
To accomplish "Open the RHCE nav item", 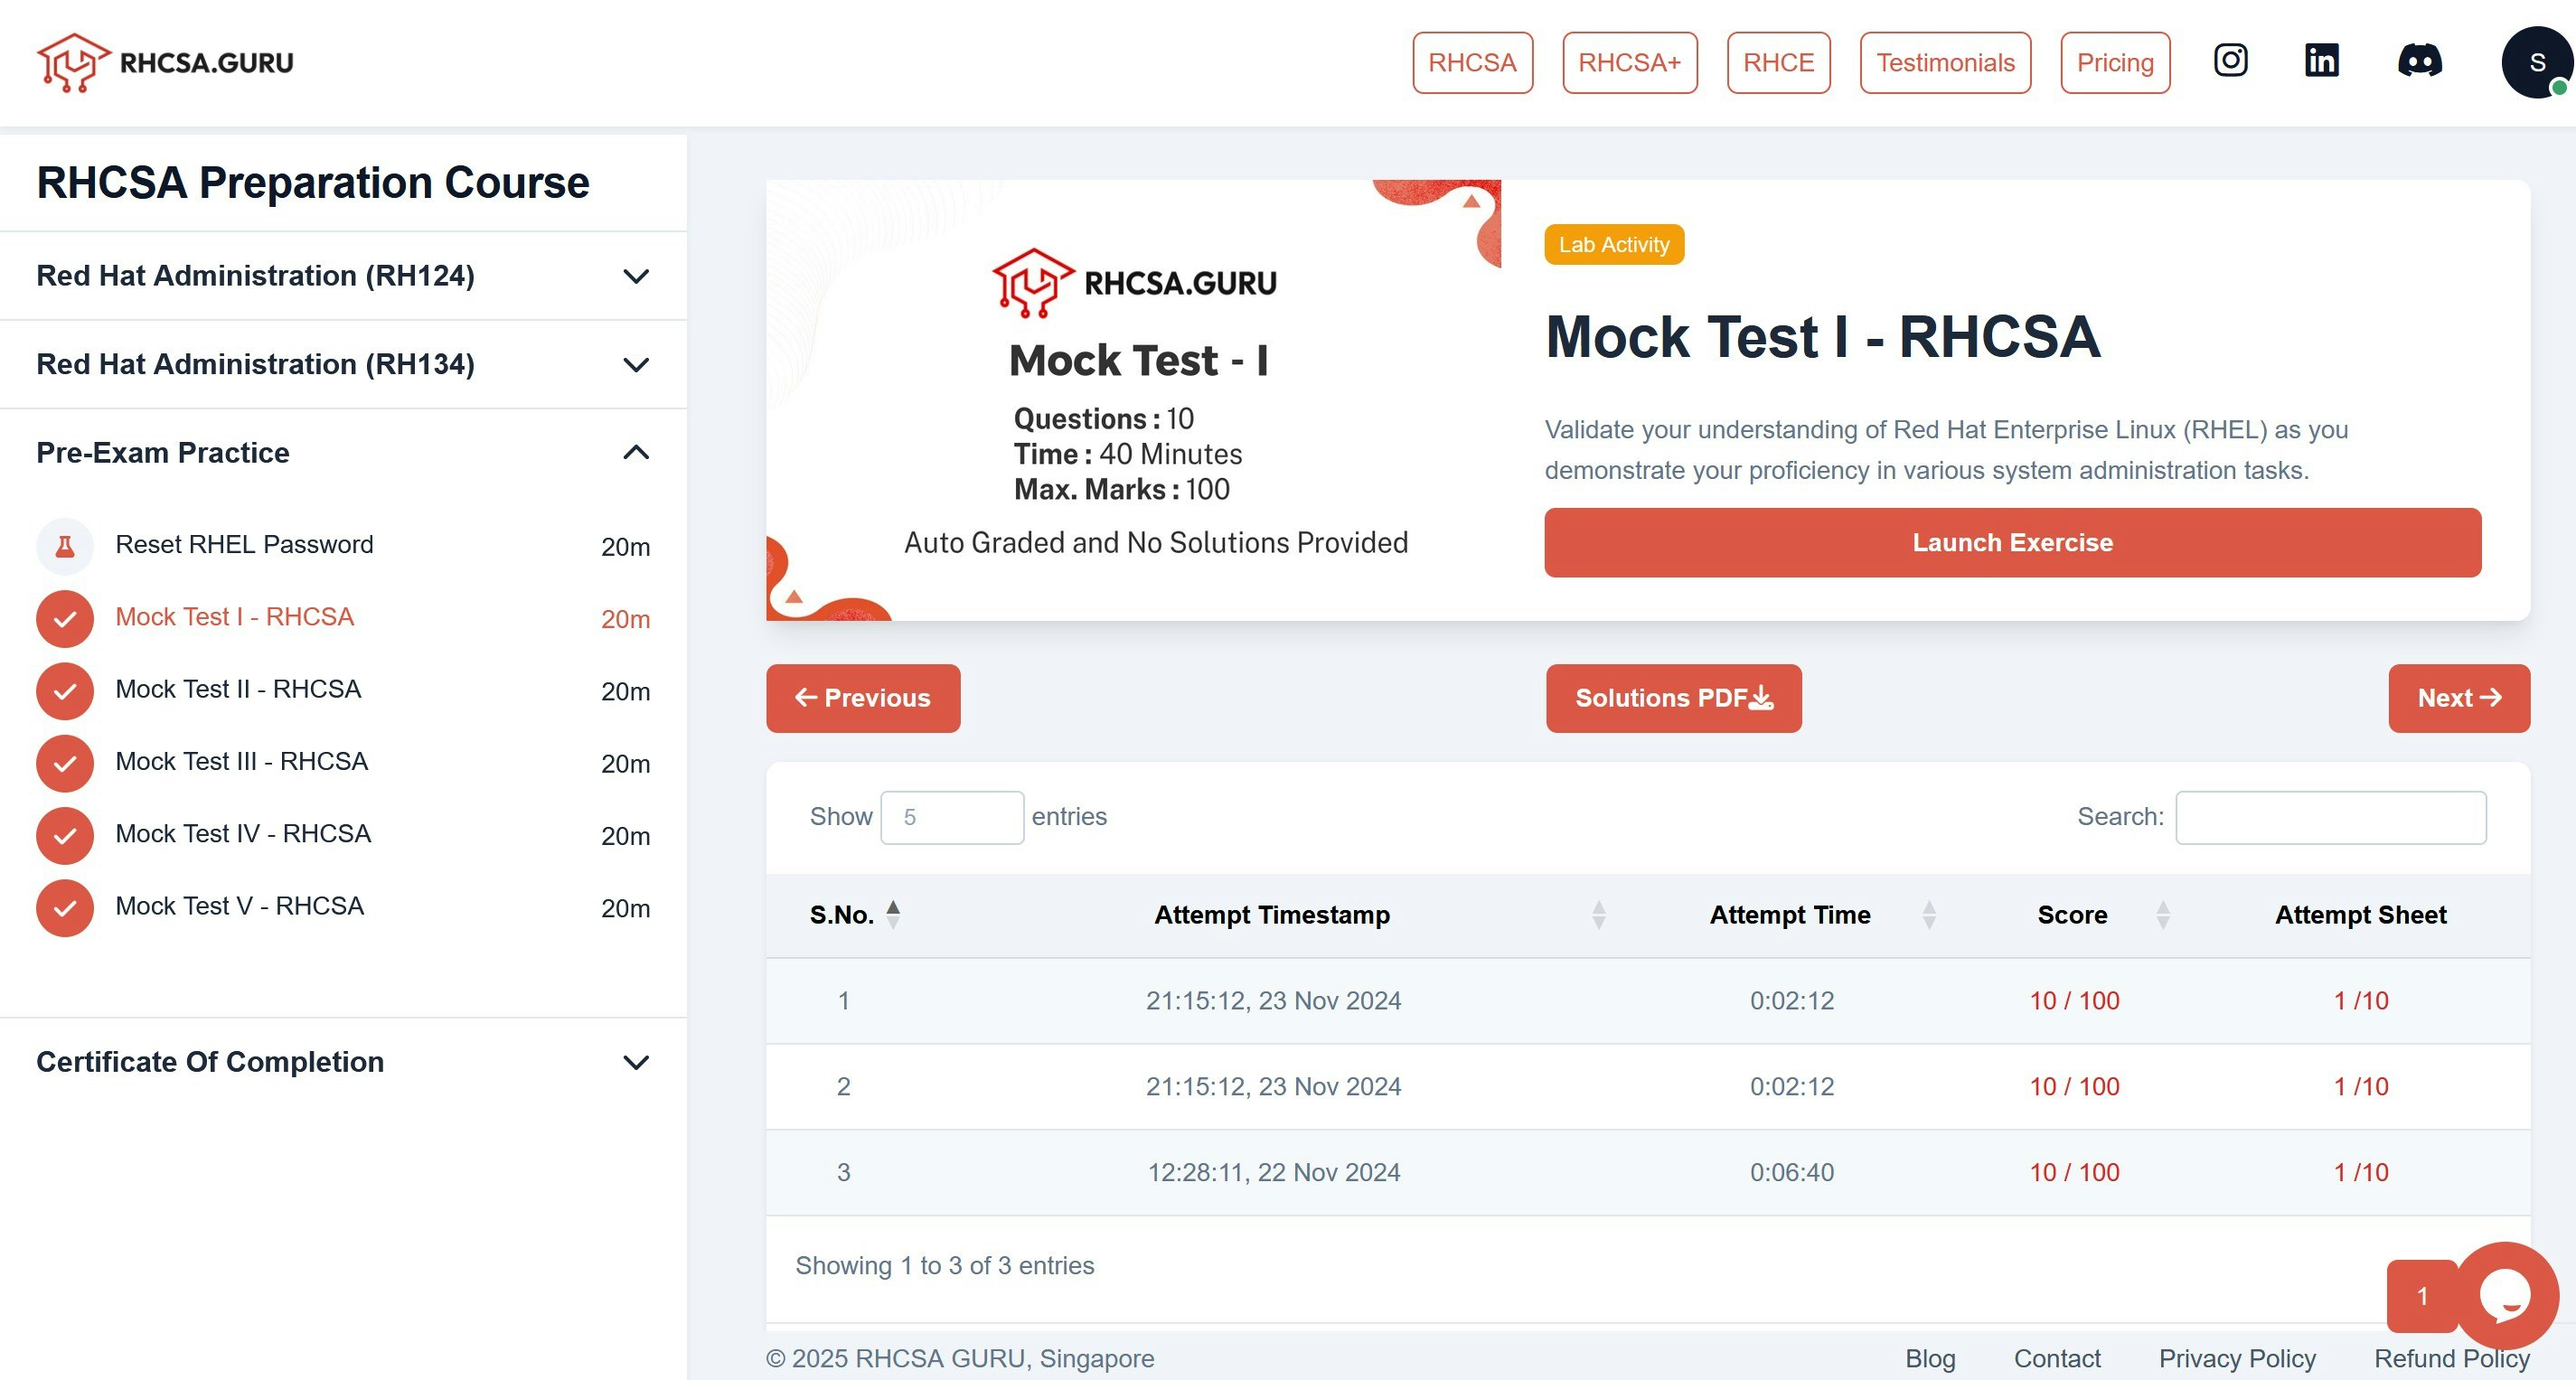I will point(1778,62).
